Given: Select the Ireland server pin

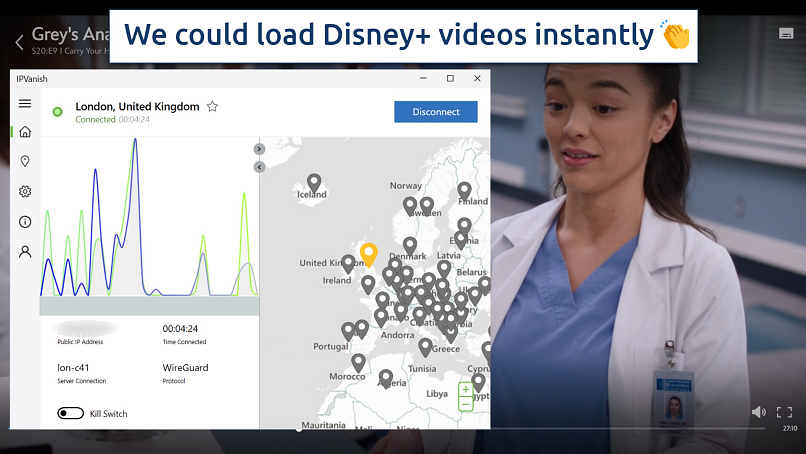Looking at the screenshot, I should tap(348, 264).
